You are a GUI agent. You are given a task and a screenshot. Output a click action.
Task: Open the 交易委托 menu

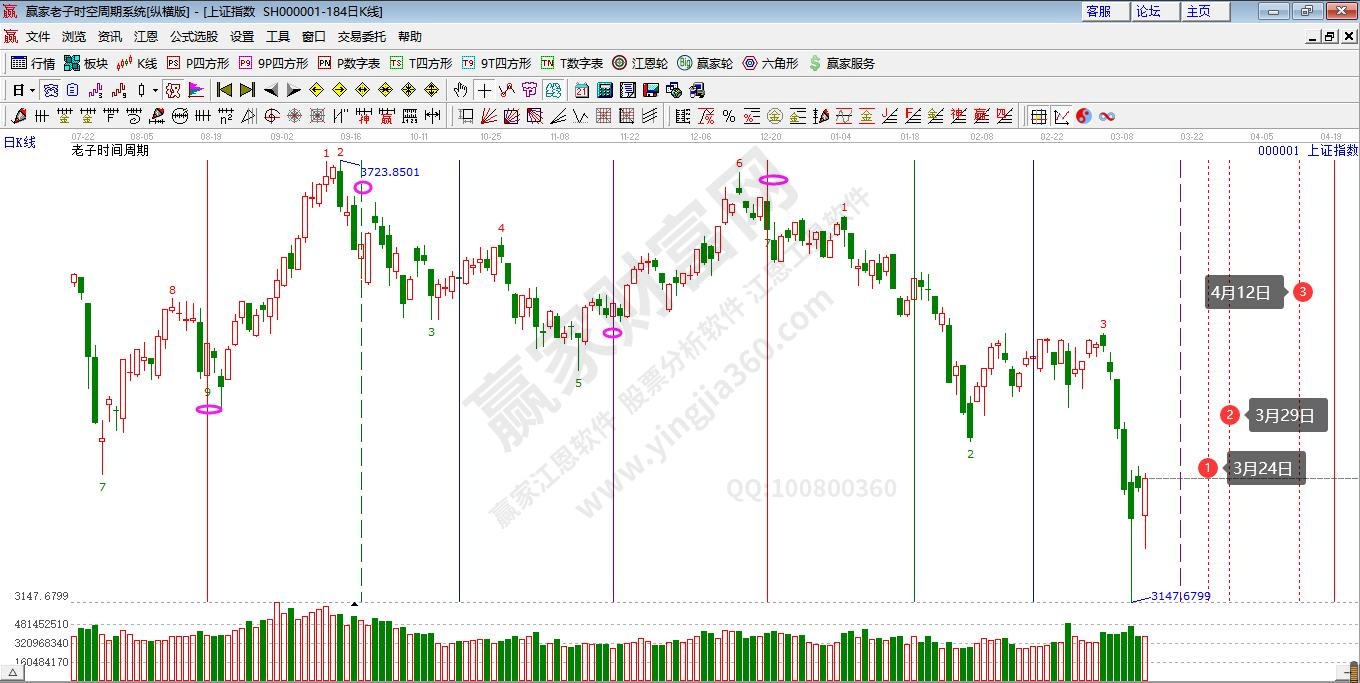361,36
